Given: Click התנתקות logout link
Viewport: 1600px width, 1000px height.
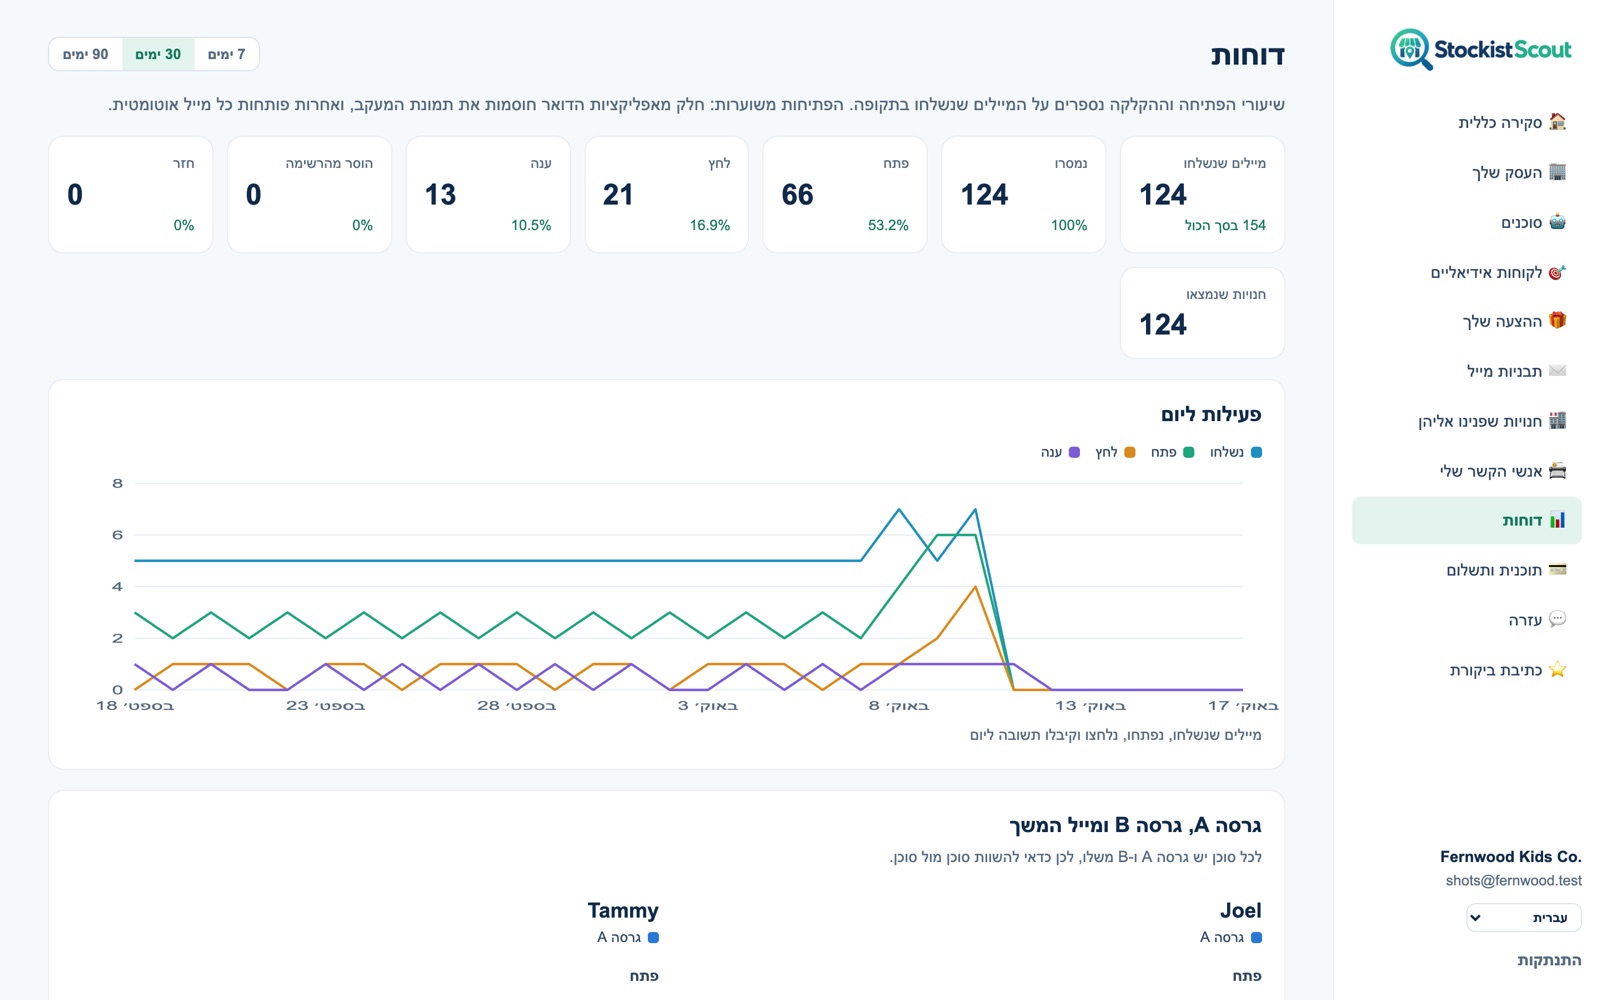Looking at the screenshot, I should (1549, 960).
